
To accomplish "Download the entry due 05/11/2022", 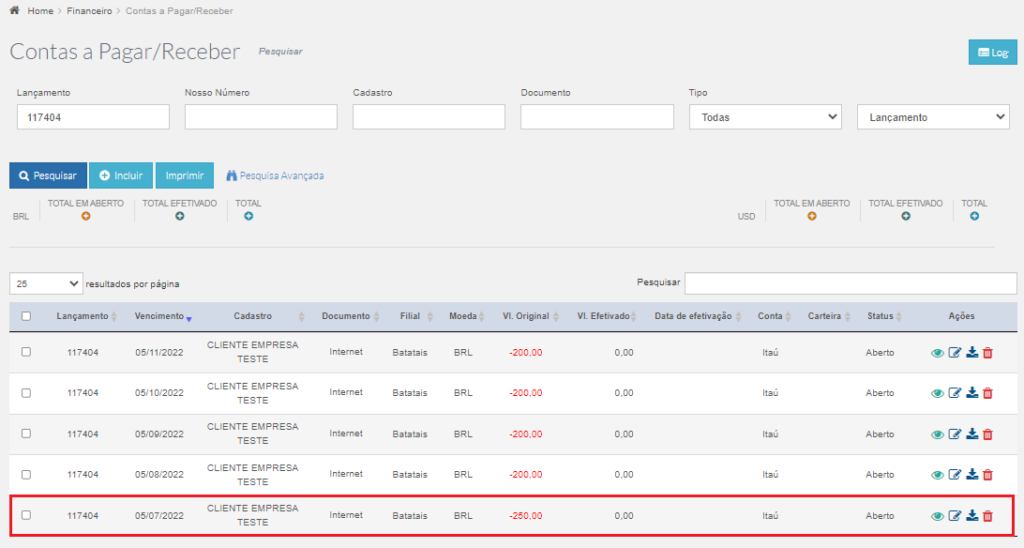I will (x=972, y=353).
